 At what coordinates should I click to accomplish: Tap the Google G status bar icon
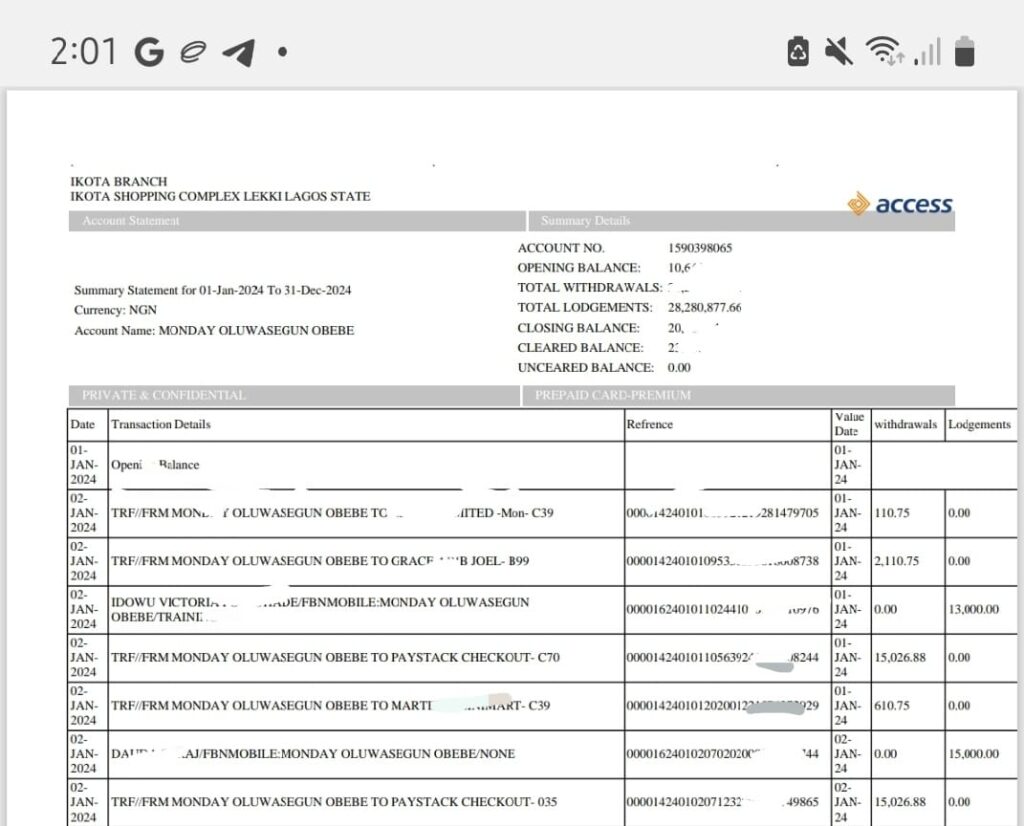(149, 52)
